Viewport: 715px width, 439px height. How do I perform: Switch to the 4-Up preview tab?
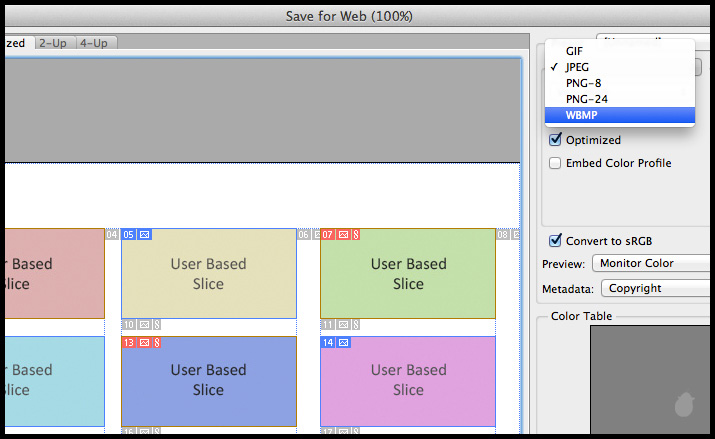point(95,43)
